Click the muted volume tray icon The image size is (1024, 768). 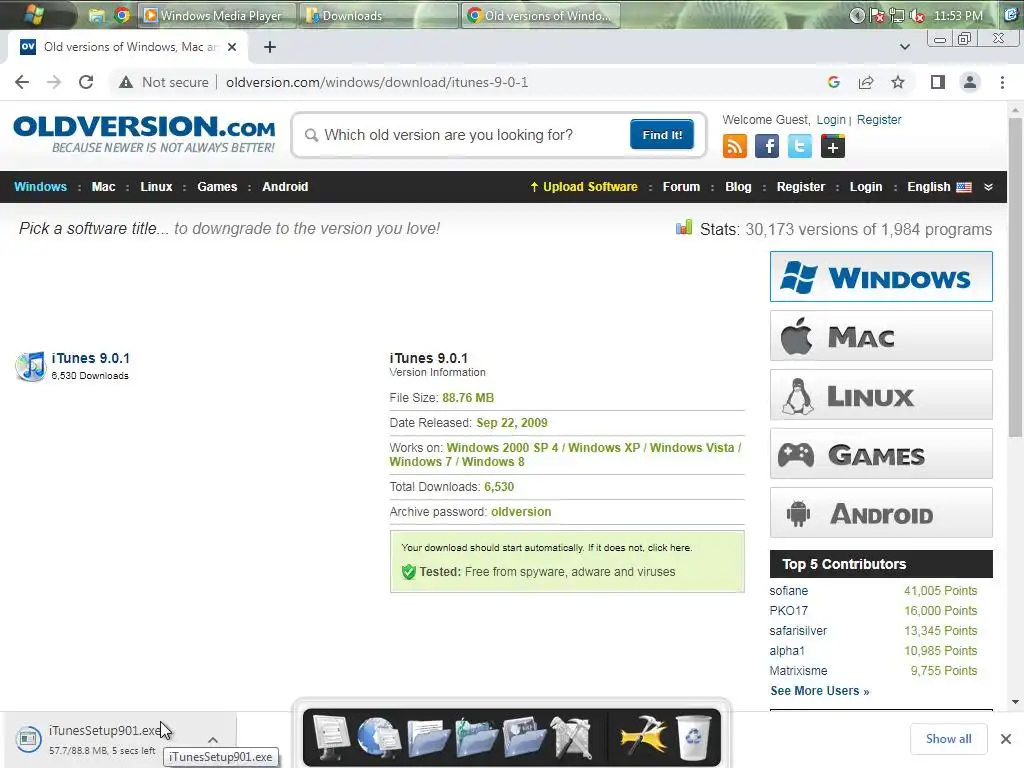tap(917, 16)
